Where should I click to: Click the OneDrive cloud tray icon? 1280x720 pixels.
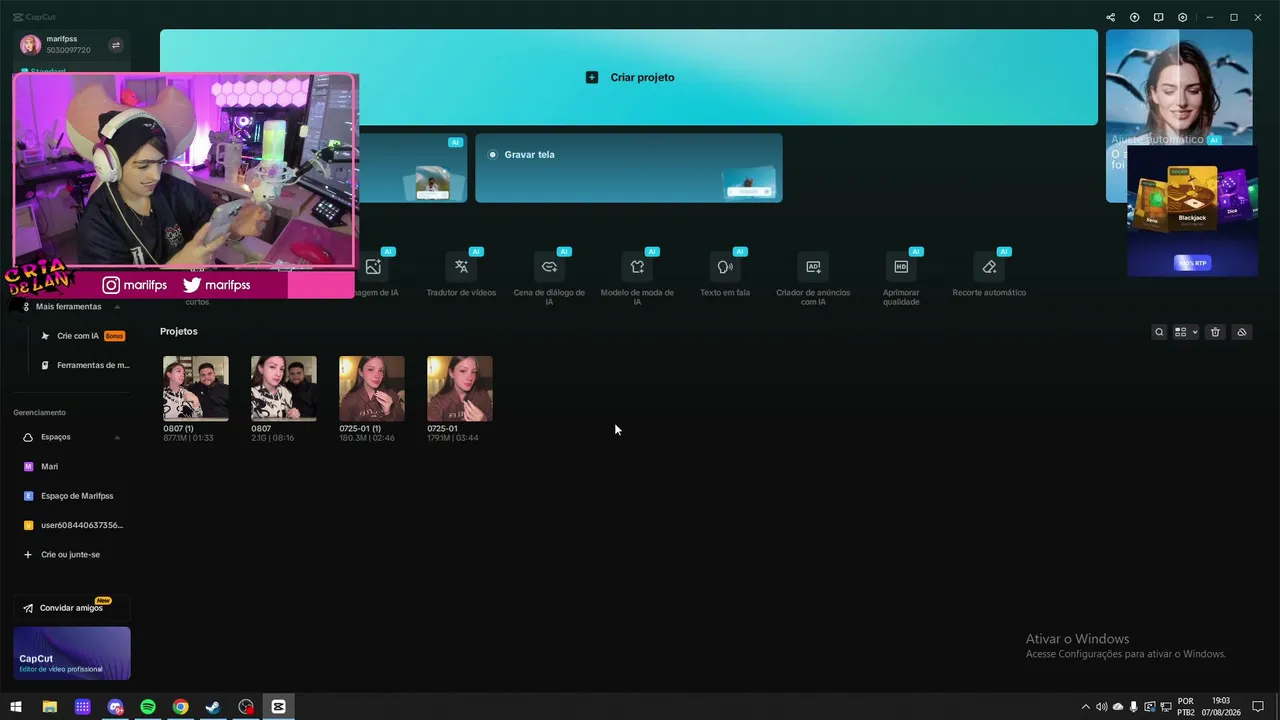[1118, 707]
